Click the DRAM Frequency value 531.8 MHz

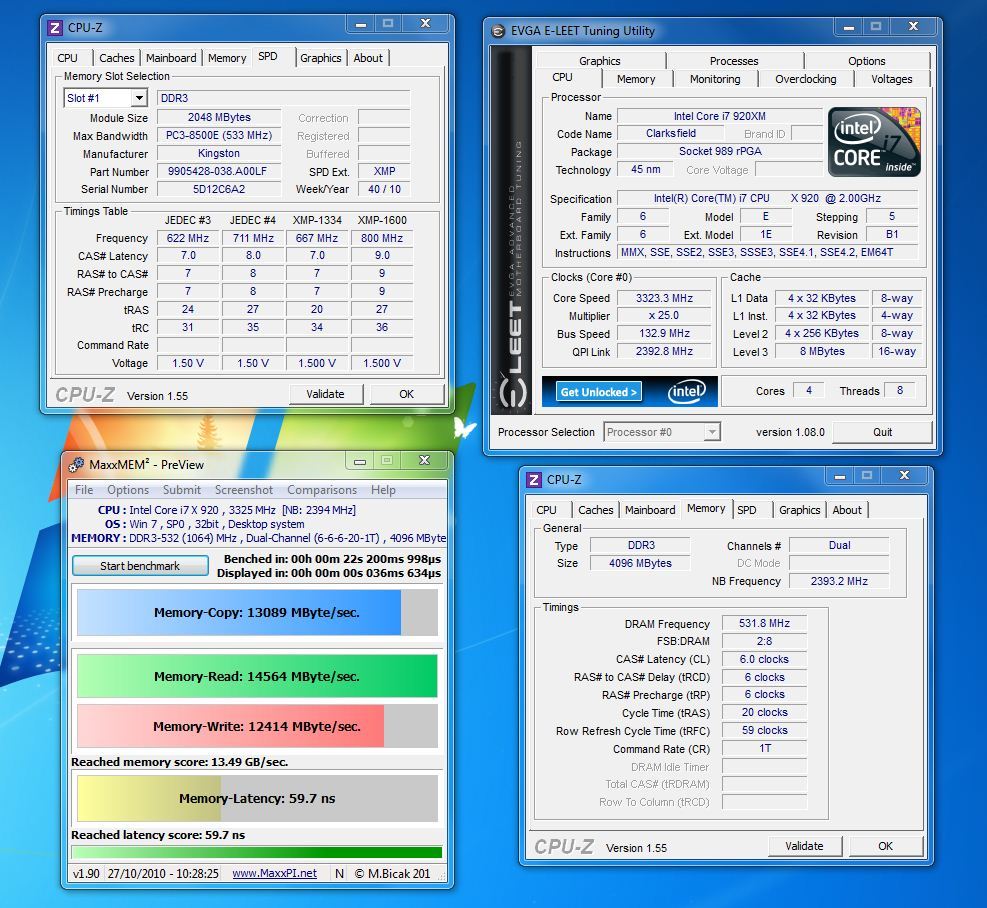coord(764,623)
